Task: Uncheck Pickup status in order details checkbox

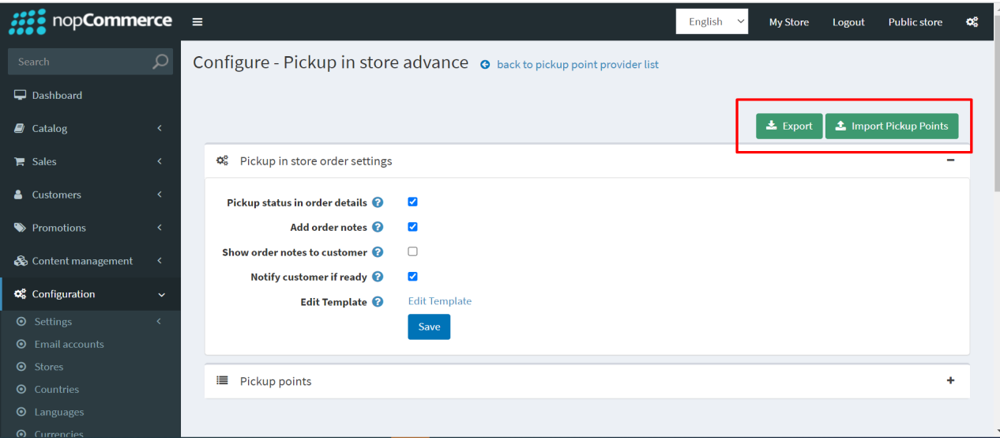Action: pyautogui.click(x=413, y=201)
